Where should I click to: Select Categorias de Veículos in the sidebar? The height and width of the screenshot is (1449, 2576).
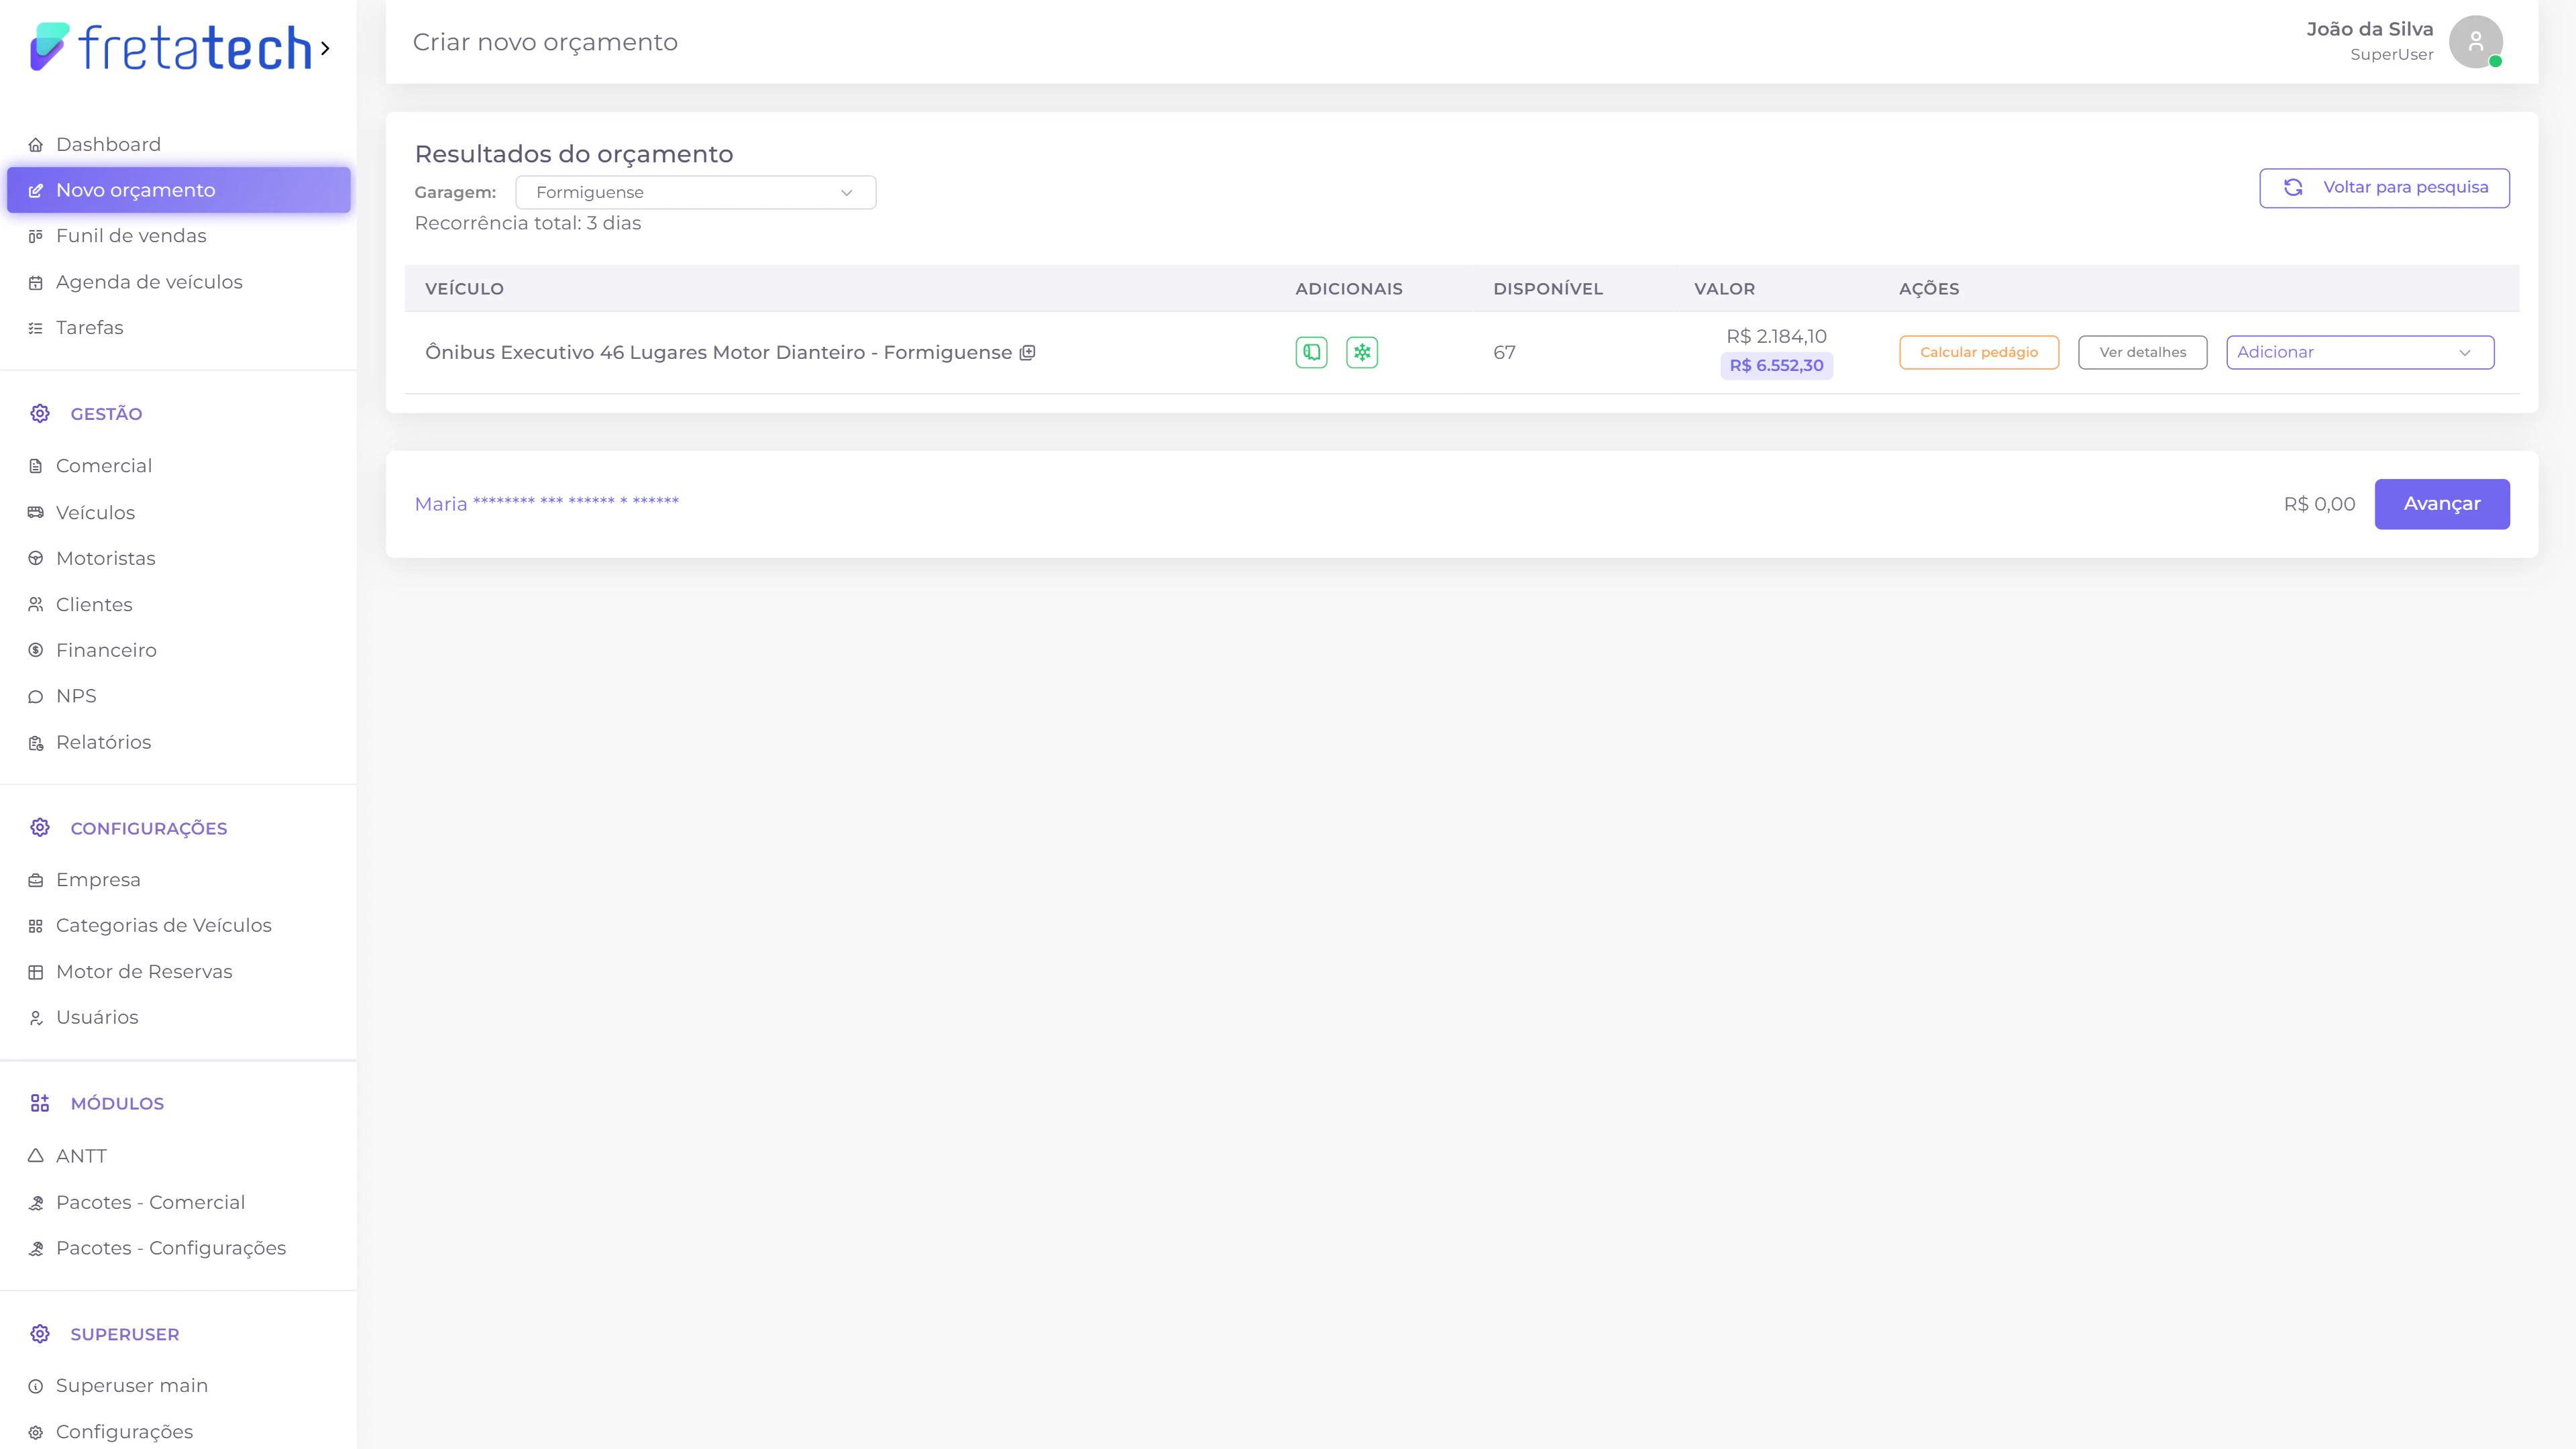[163, 925]
